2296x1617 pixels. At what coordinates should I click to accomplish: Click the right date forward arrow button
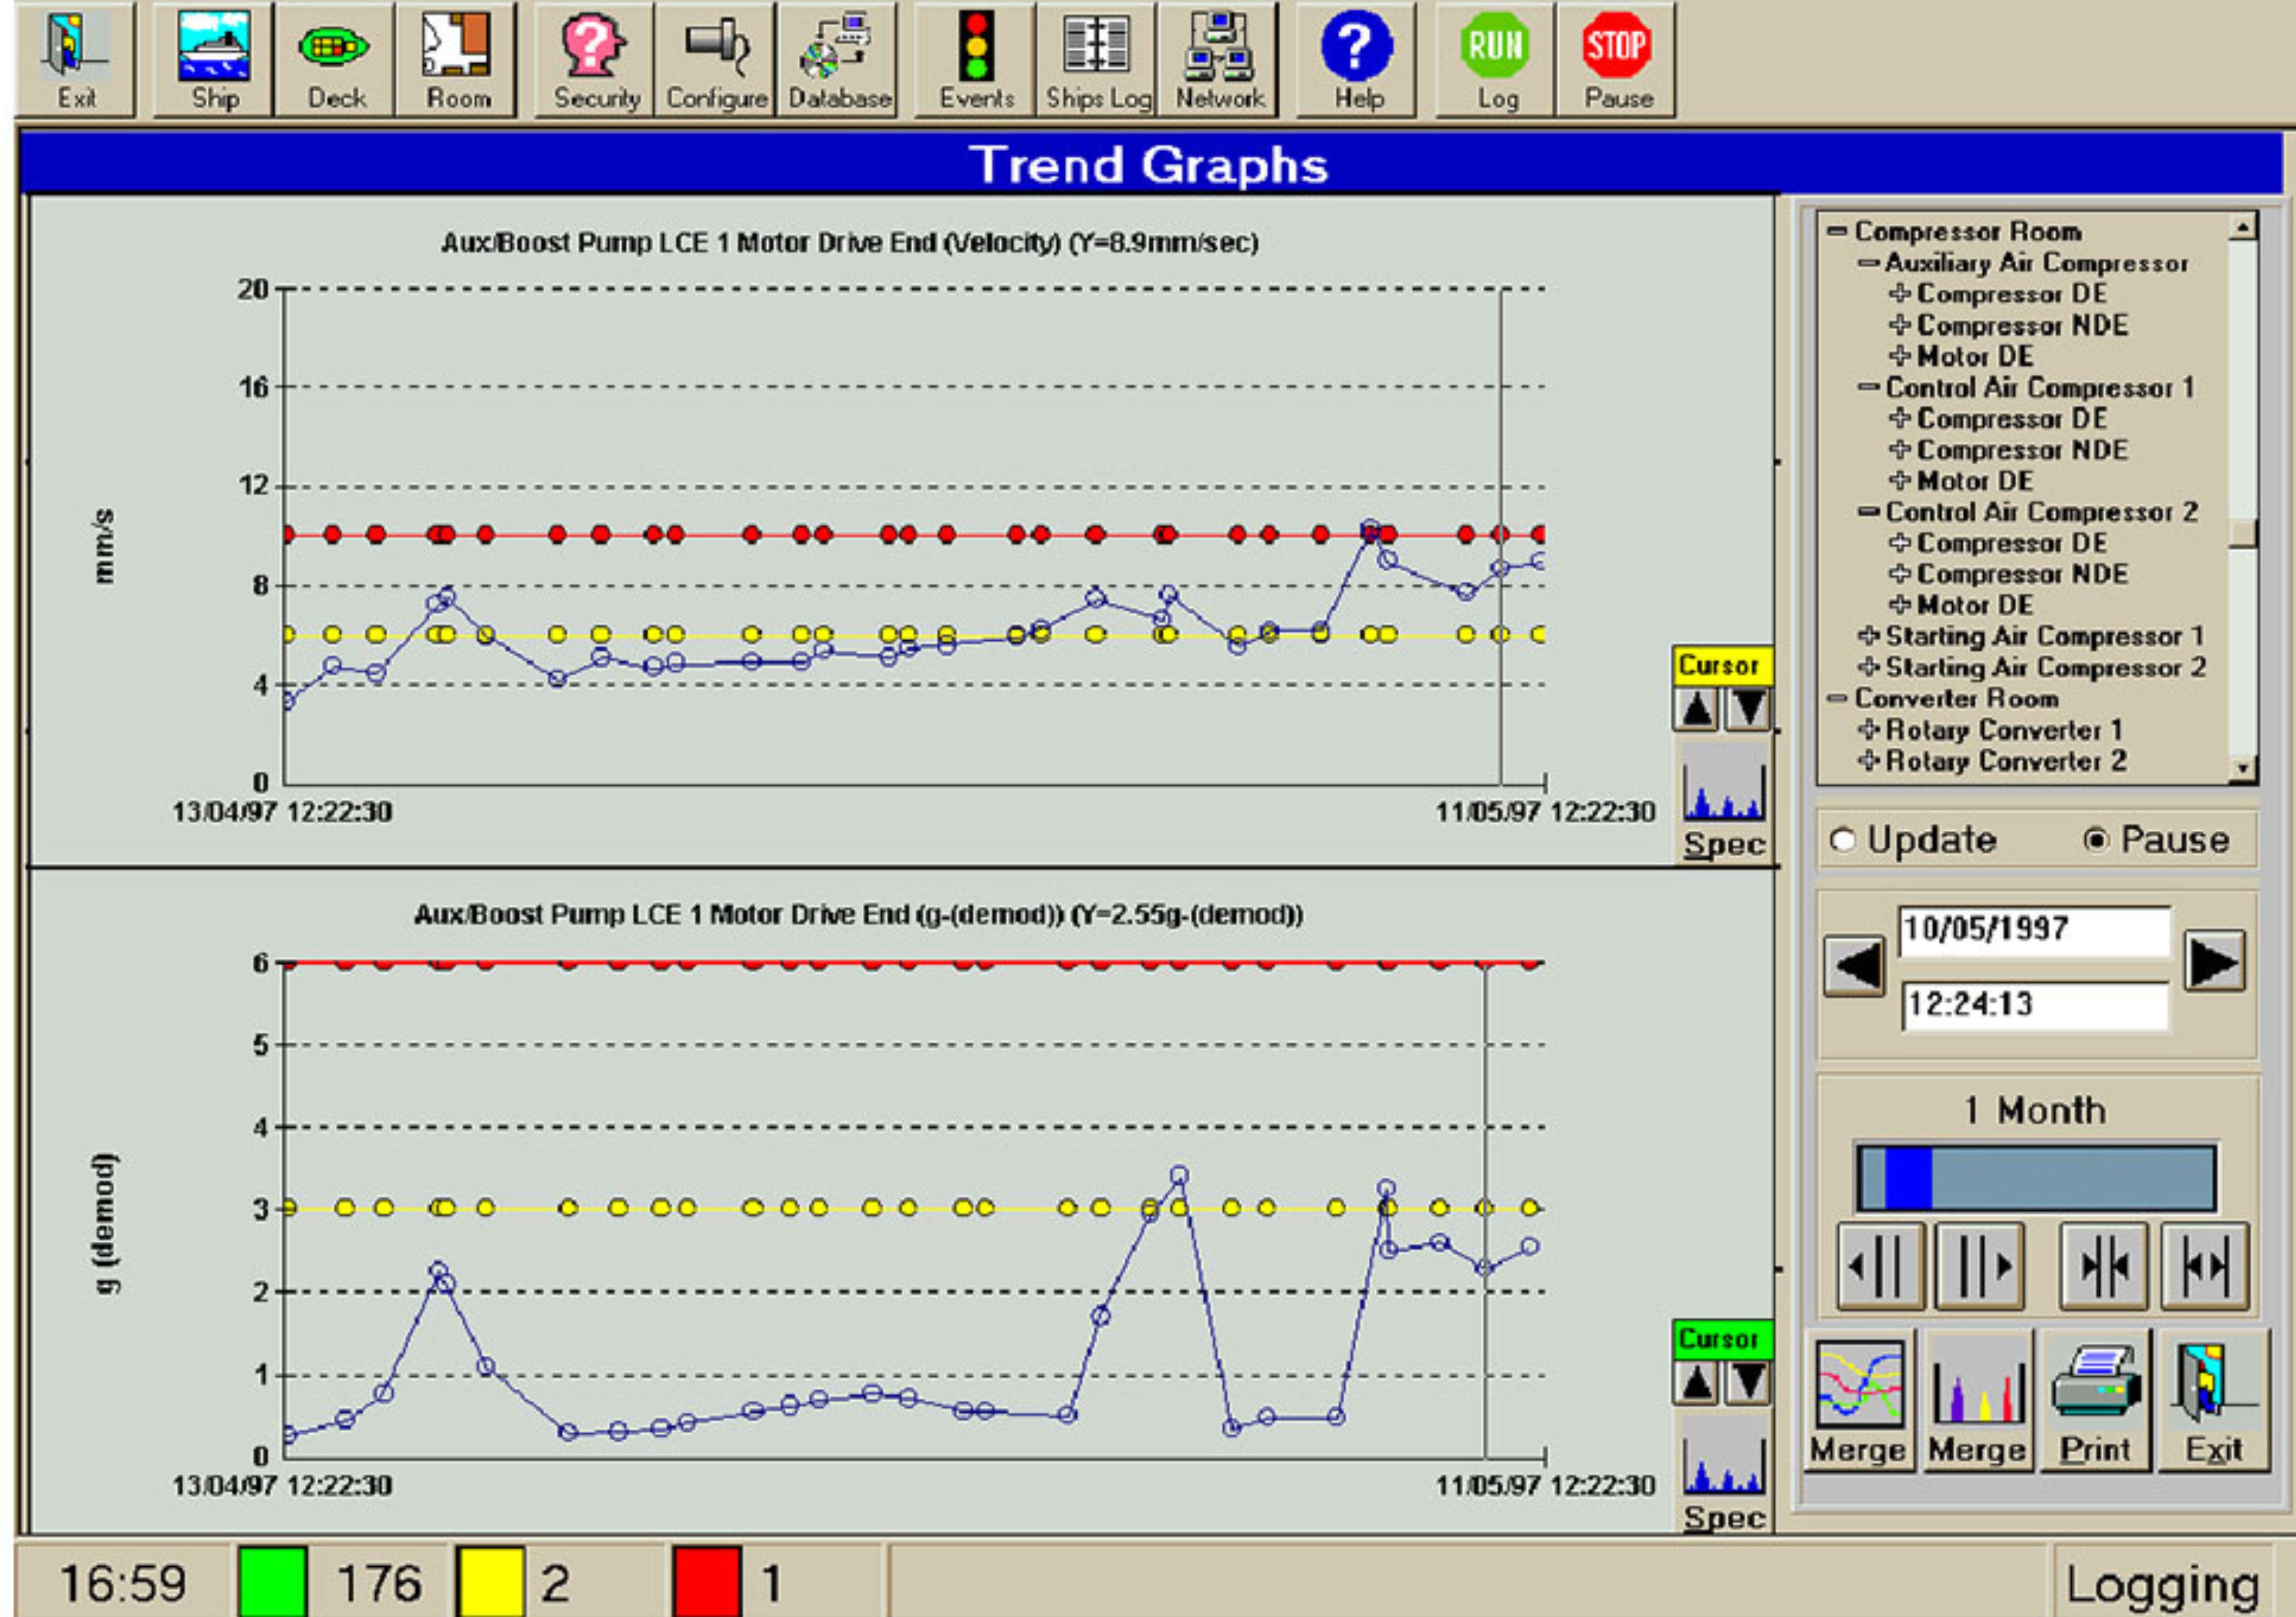tap(2213, 962)
